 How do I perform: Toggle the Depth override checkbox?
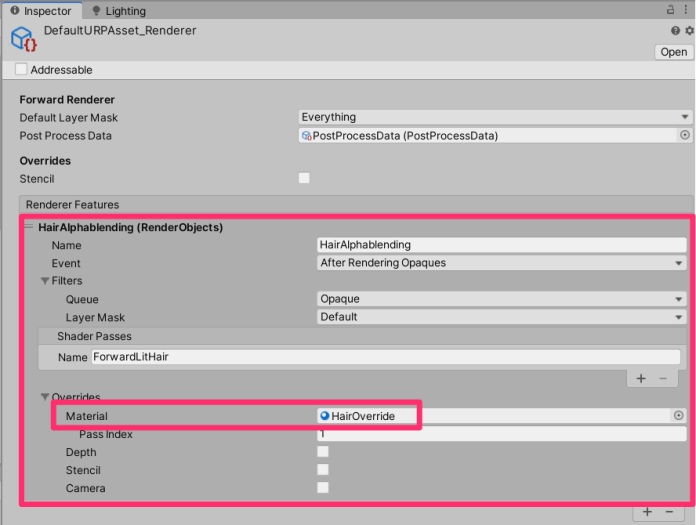[323, 452]
